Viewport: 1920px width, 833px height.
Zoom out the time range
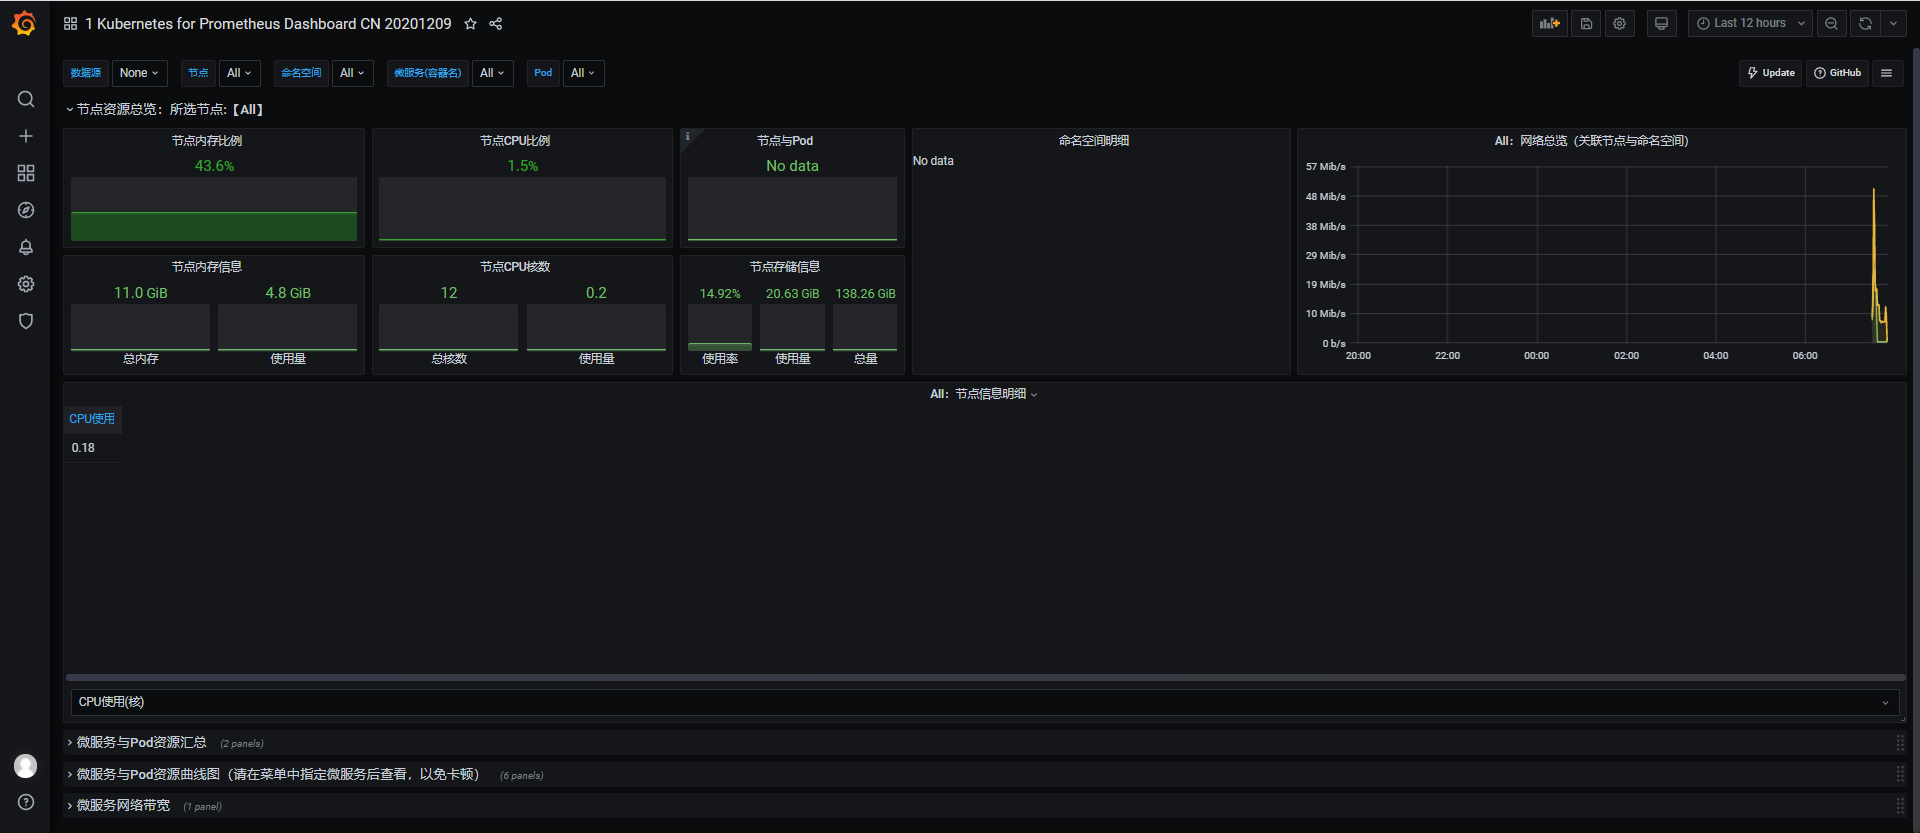[x=1831, y=23]
